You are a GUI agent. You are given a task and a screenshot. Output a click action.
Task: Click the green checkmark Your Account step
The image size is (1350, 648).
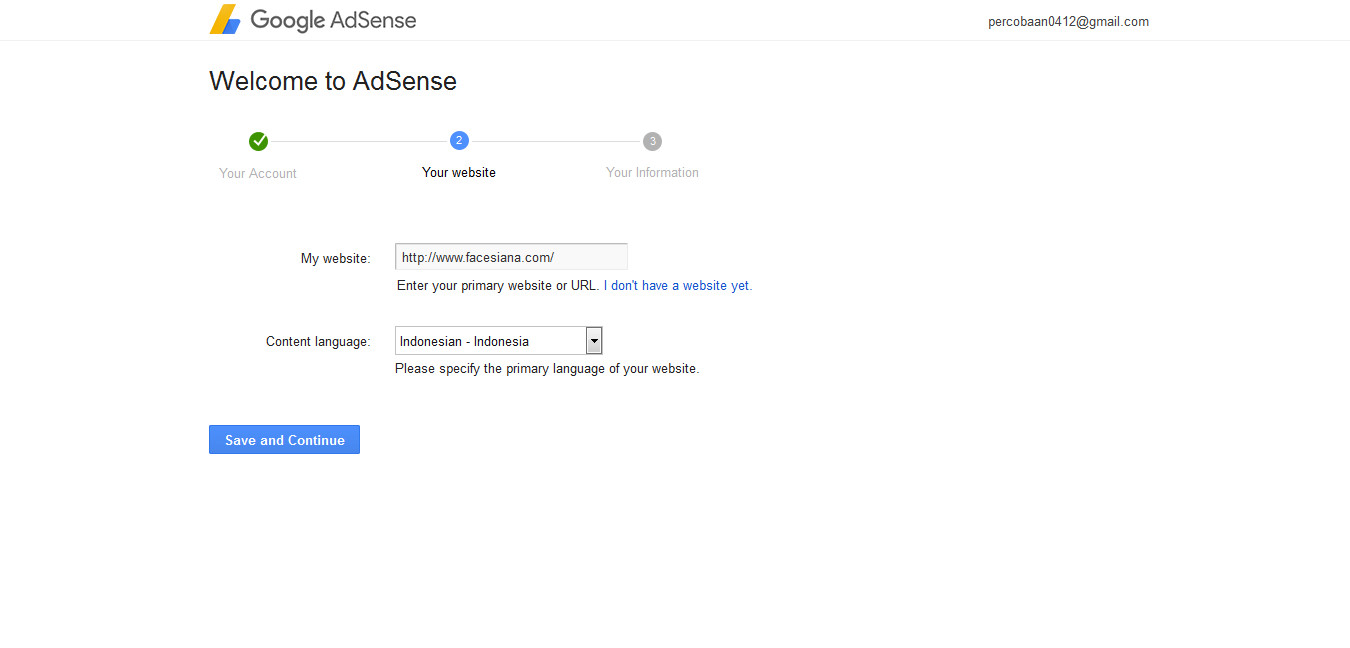tap(258, 141)
